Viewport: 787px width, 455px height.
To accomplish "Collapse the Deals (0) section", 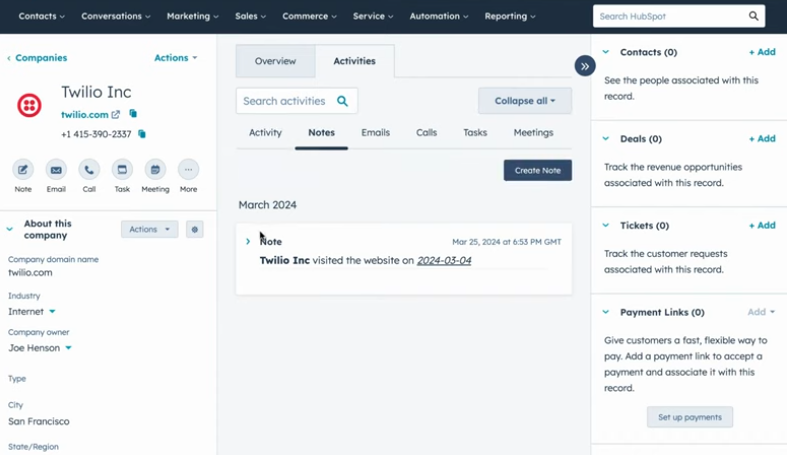I will coord(606,139).
